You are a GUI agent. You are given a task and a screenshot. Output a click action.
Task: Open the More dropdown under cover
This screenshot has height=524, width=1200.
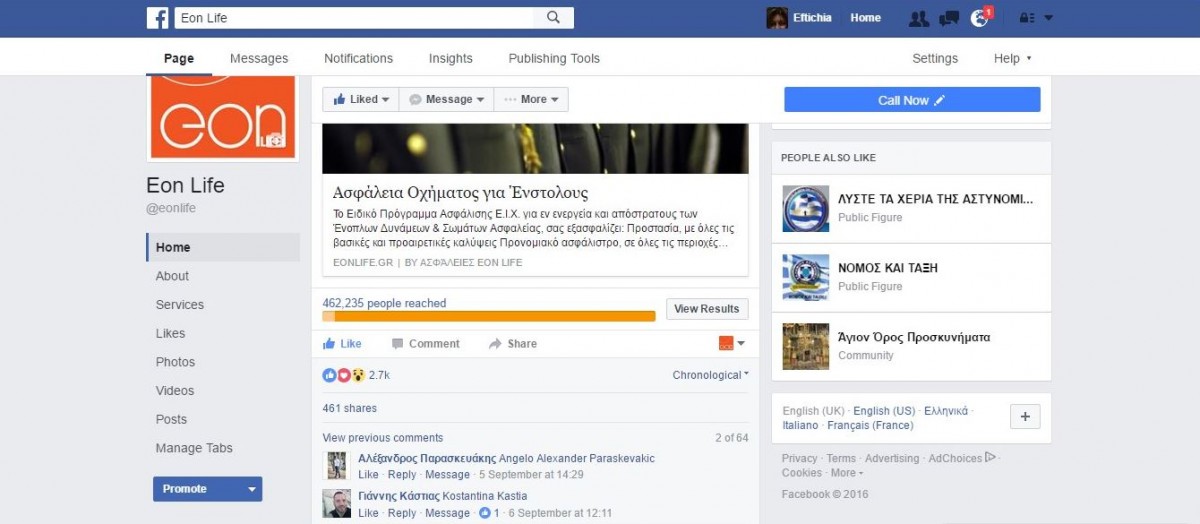pos(531,99)
